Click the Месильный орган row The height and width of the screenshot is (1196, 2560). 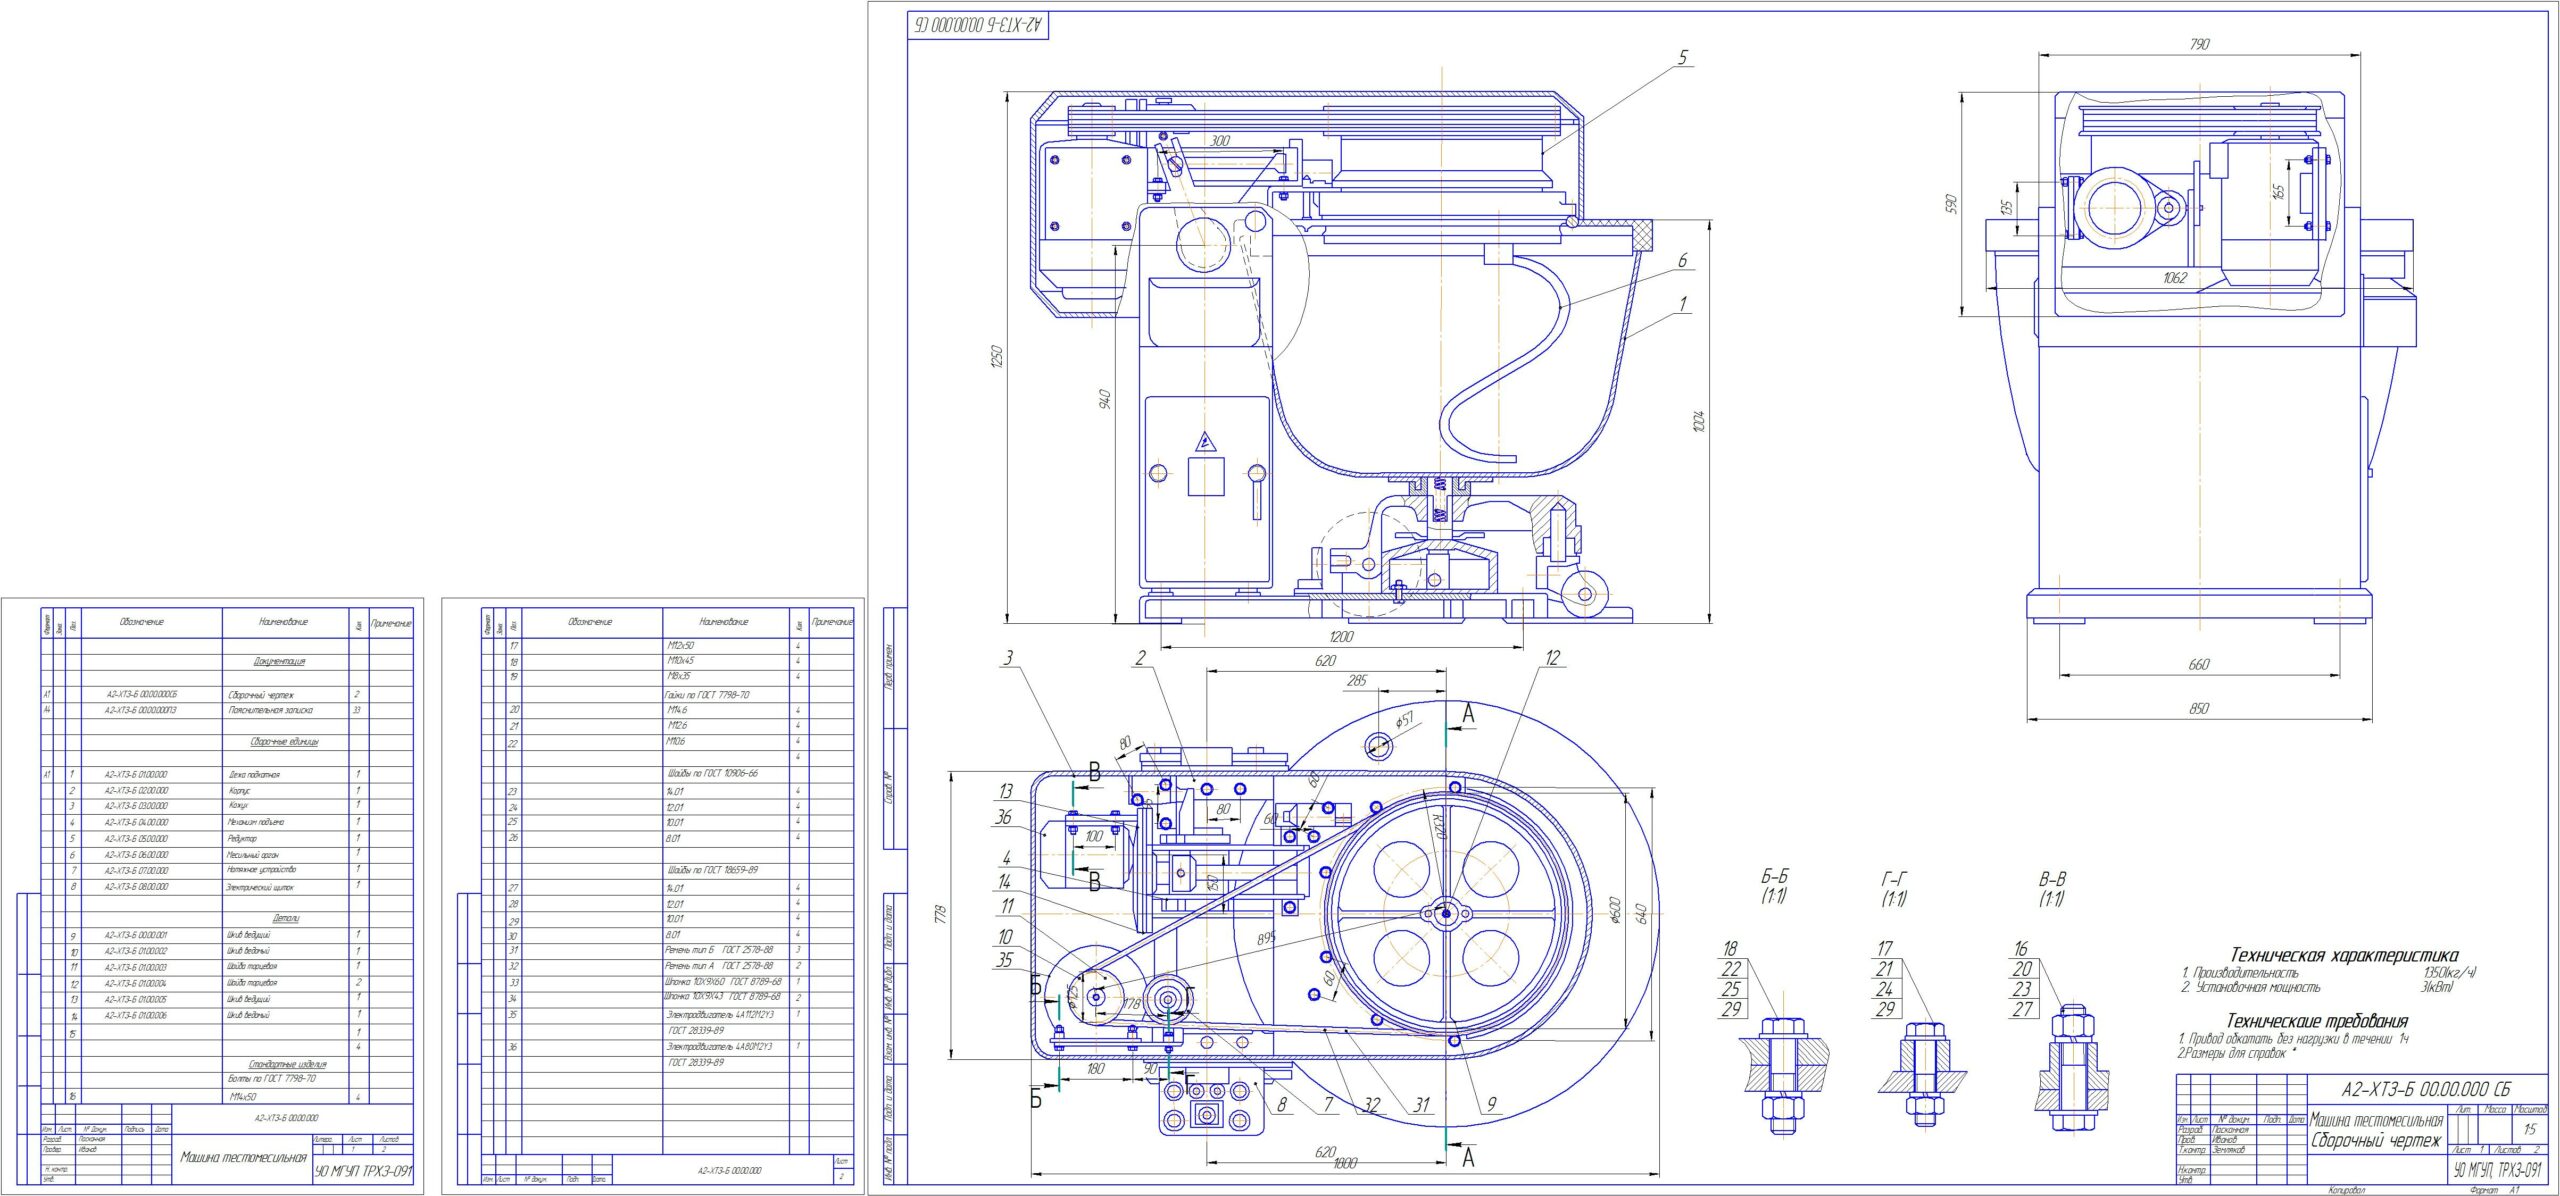coord(227,855)
